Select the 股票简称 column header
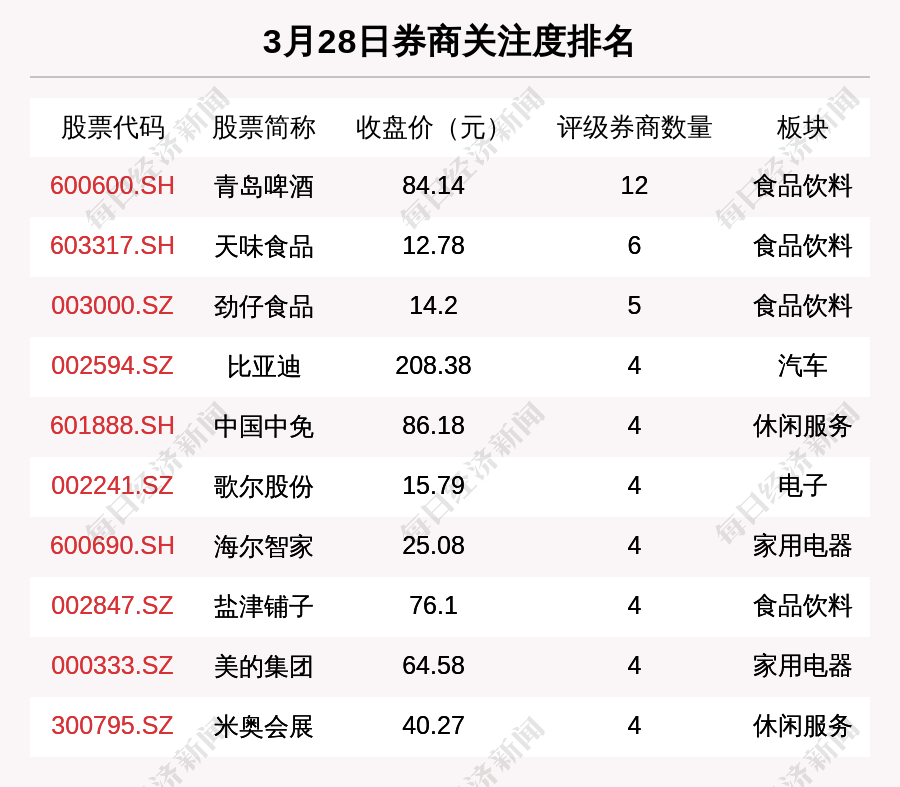The width and height of the screenshot is (900, 787). coord(264,127)
